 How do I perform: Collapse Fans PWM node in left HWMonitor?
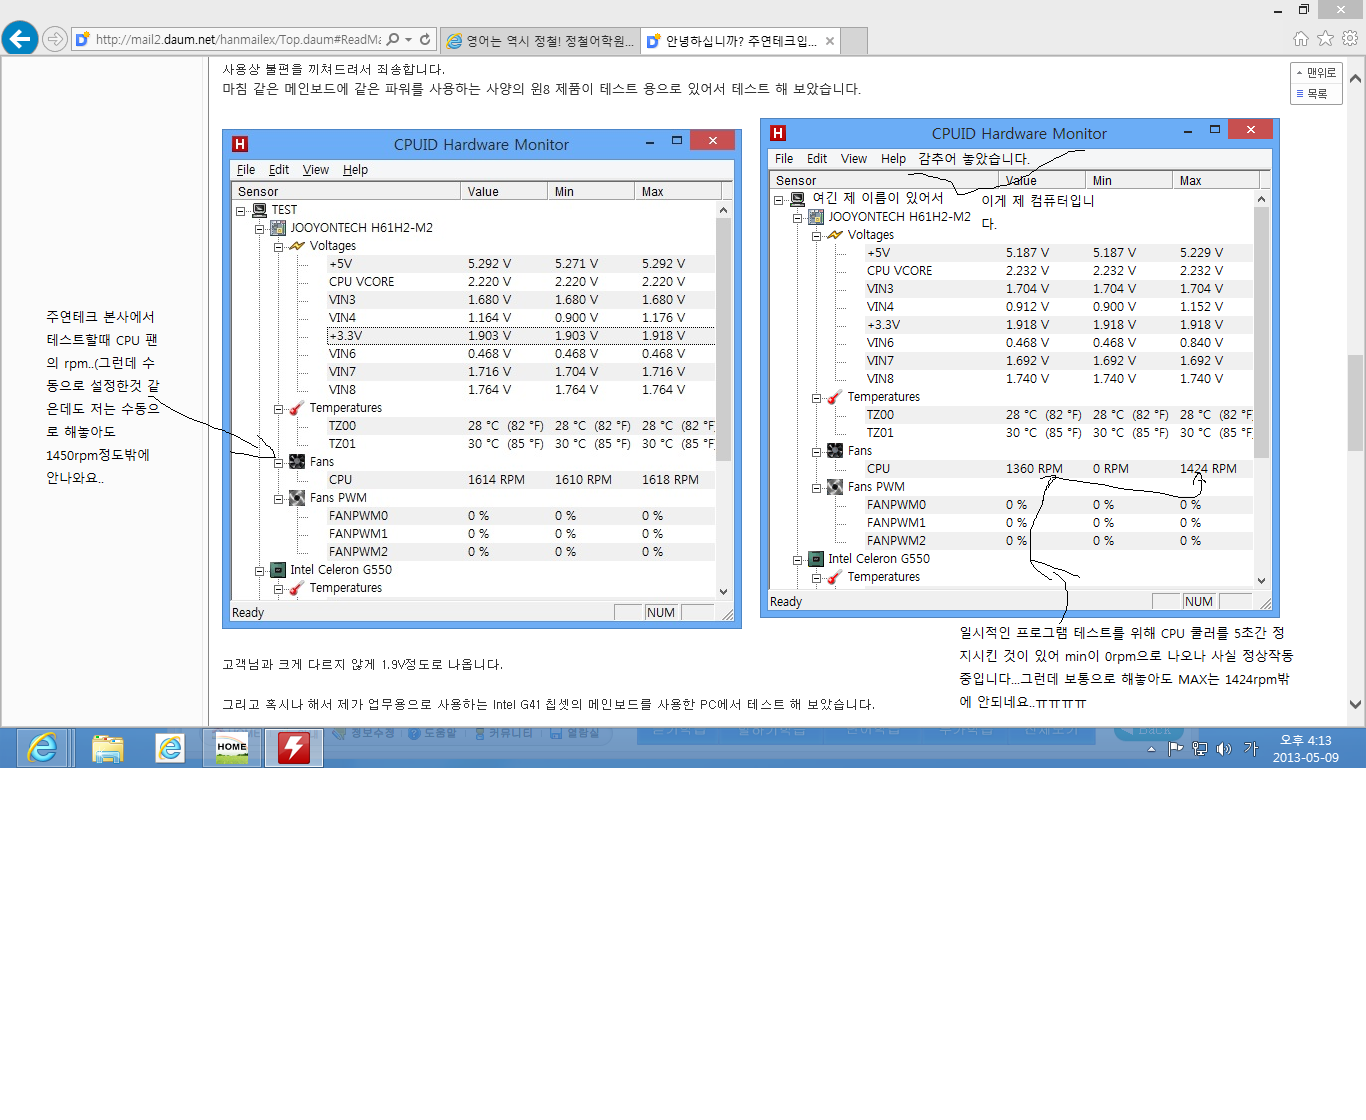pos(279,499)
